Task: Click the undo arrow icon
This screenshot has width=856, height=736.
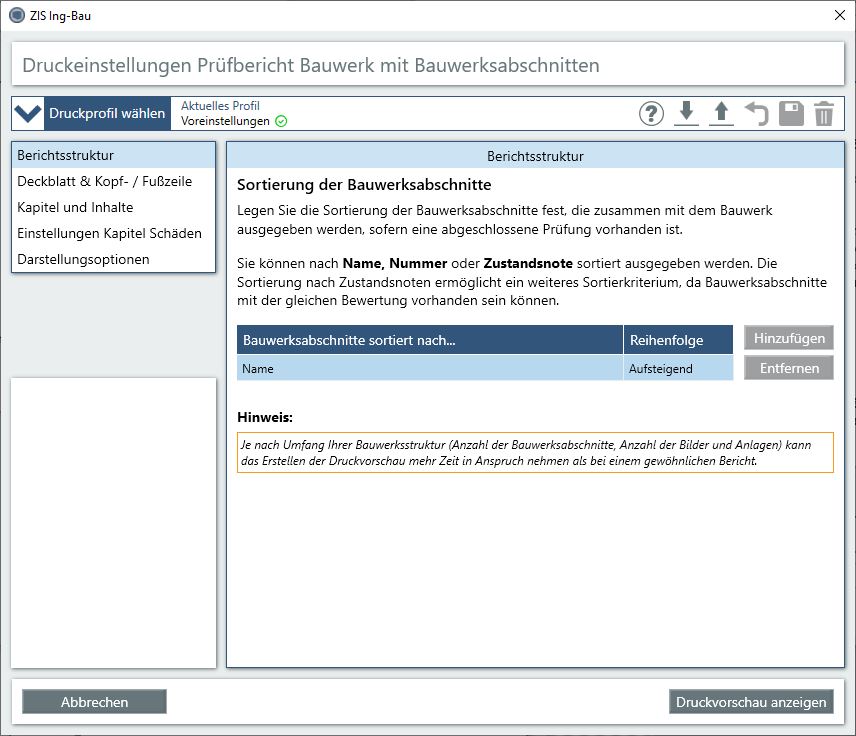Action: (756, 114)
